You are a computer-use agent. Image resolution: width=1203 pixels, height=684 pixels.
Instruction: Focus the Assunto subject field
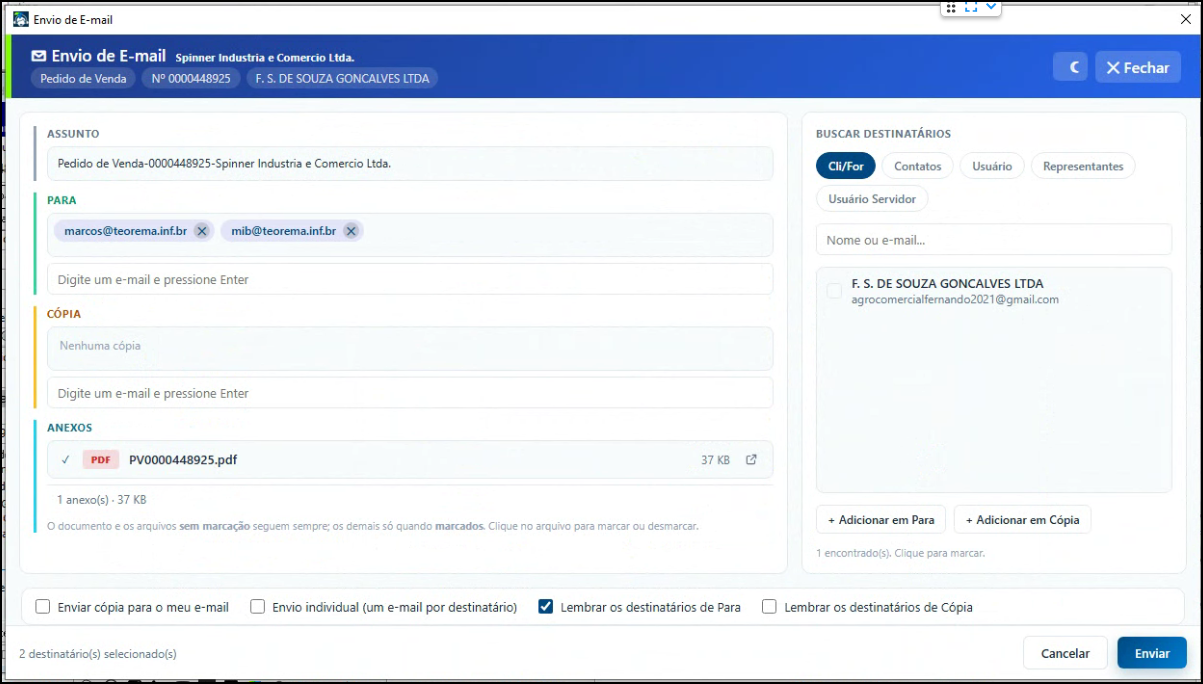click(x=410, y=163)
